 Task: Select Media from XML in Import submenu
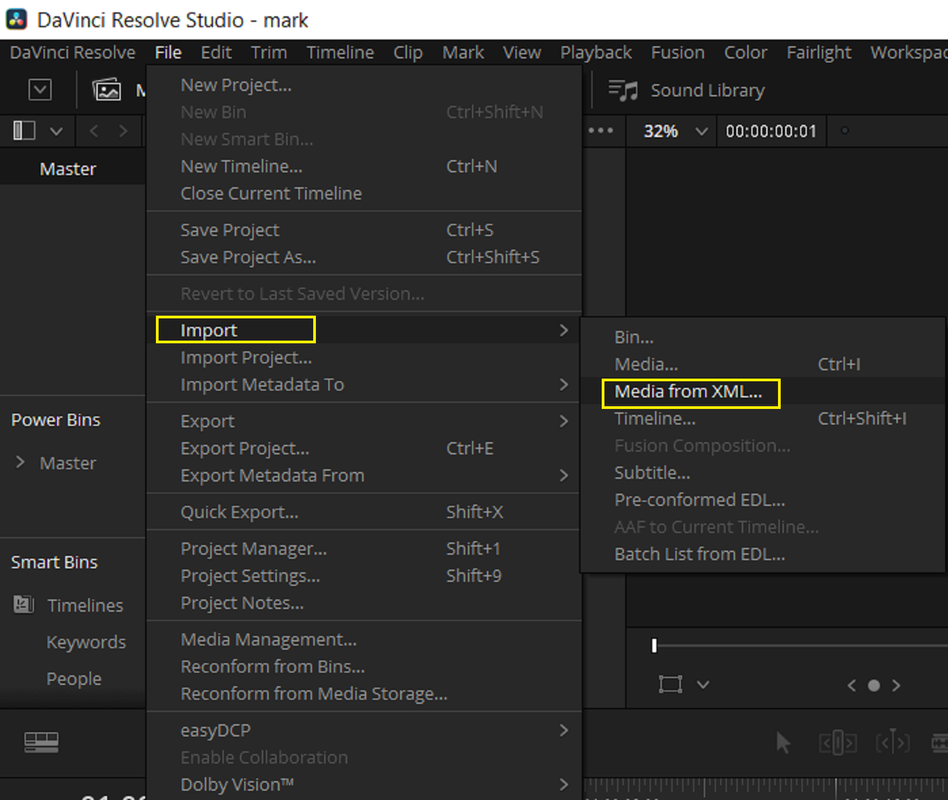point(762,391)
